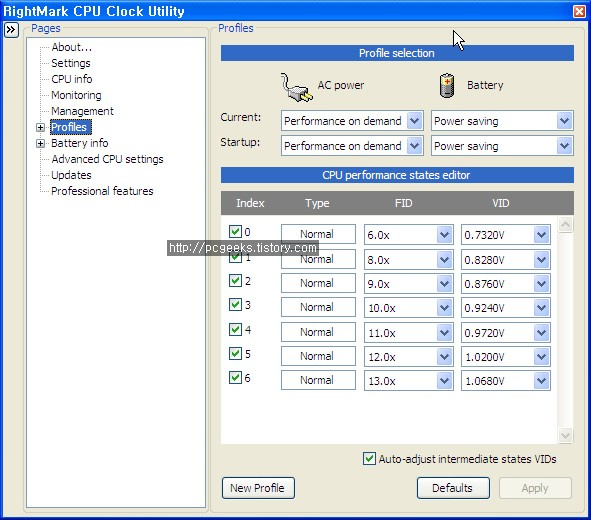Close the RightMark CPU Clock Utility window
The height and width of the screenshot is (520, 591).
coord(579,11)
